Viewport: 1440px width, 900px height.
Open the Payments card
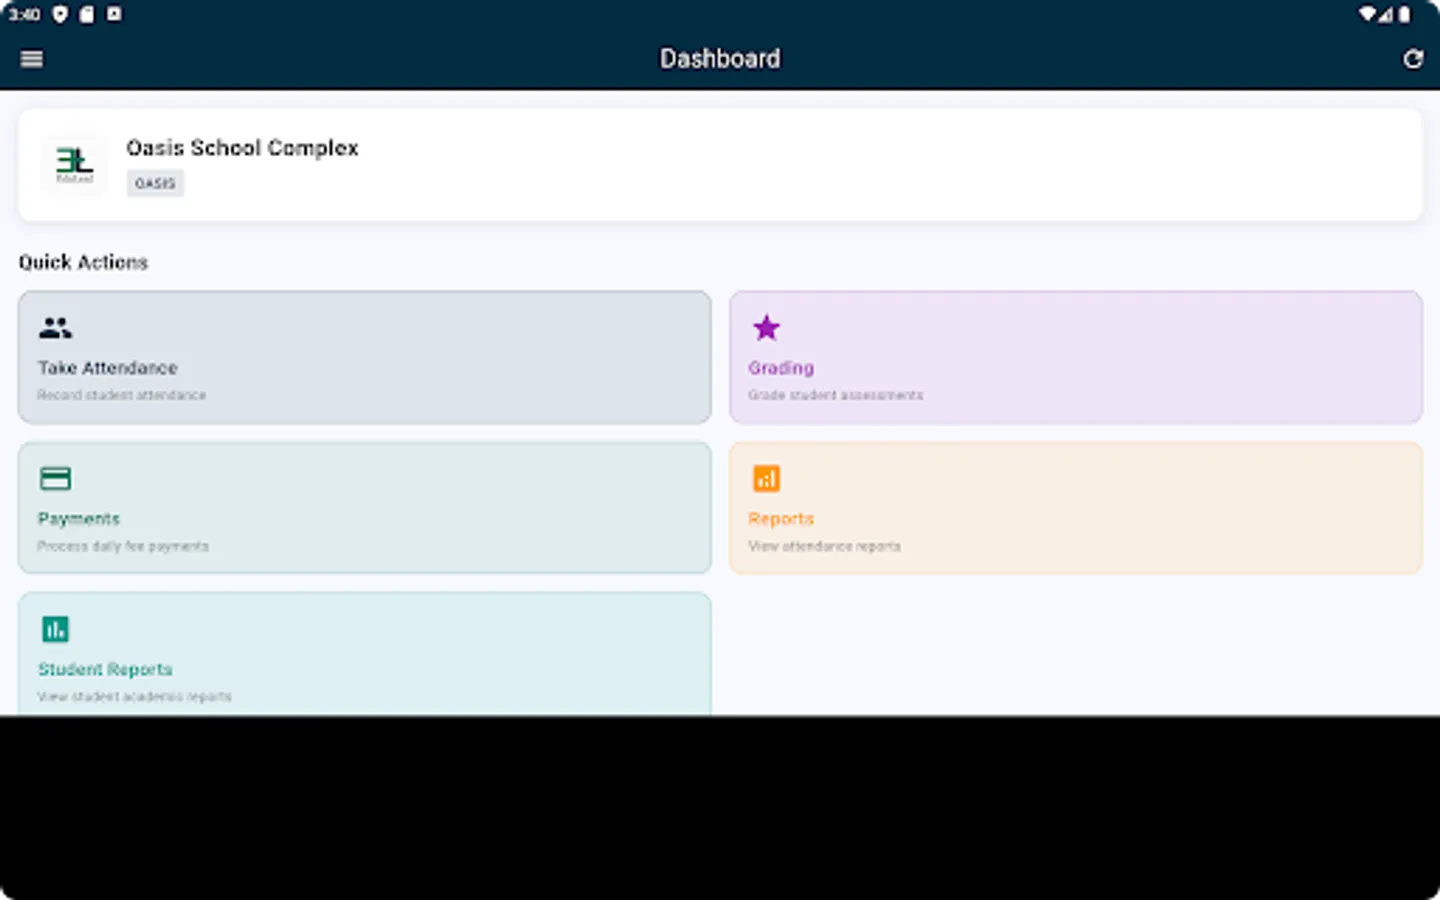click(x=365, y=508)
